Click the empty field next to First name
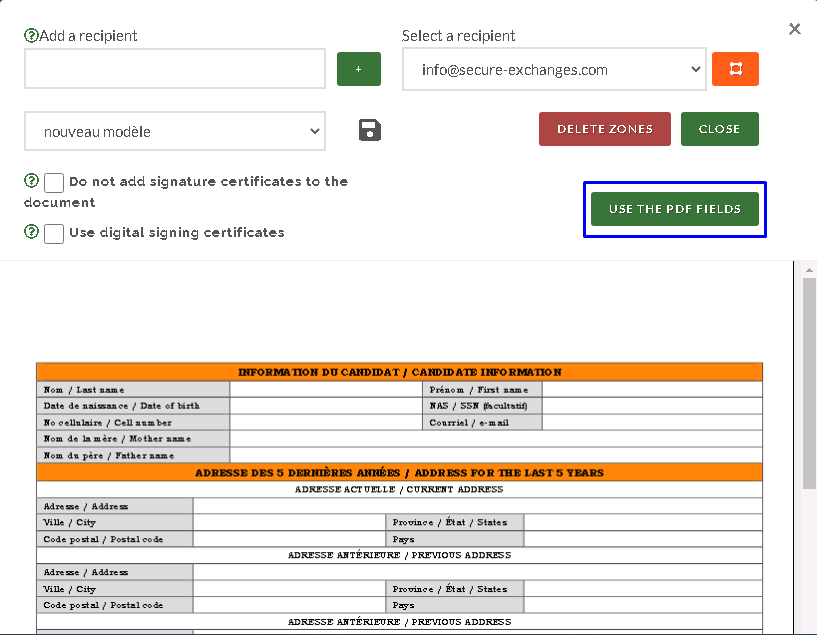The width and height of the screenshot is (817, 635). pyautogui.click(x=652, y=390)
